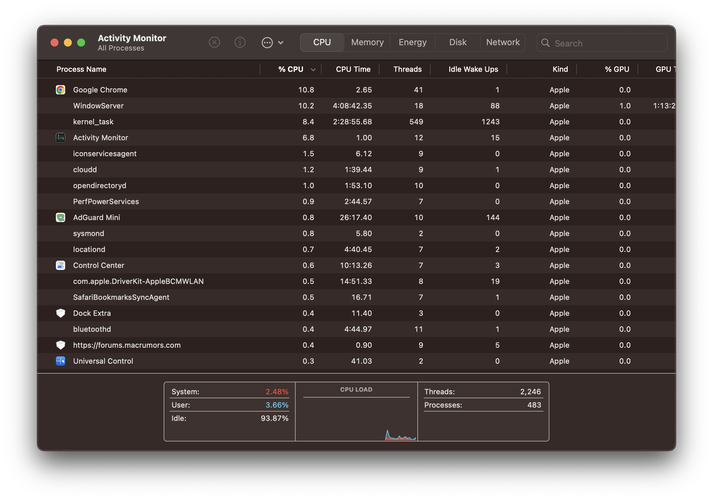This screenshot has width=713, height=500.
Task: Click the Dock Extra shield icon
Action: click(60, 313)
